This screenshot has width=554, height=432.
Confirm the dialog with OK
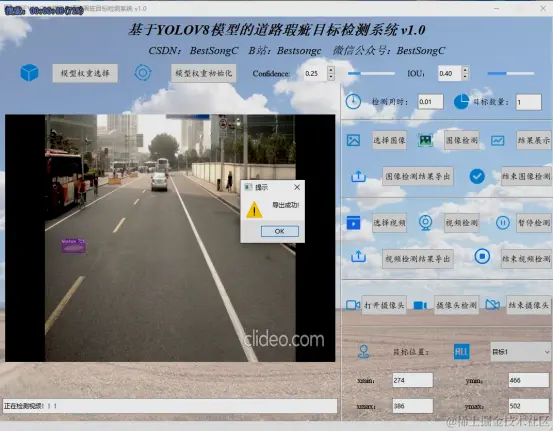[279, 231]
